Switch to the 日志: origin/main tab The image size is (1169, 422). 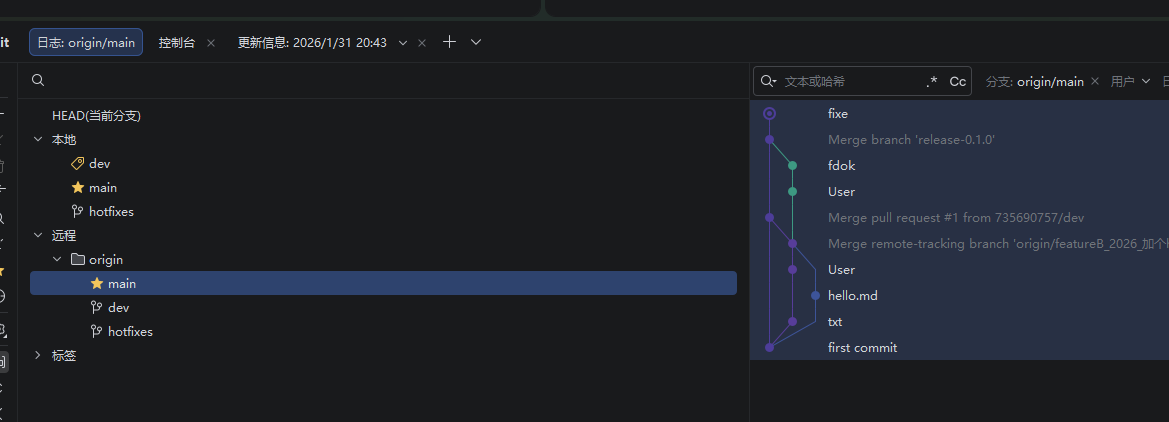(x=86, y=42)
